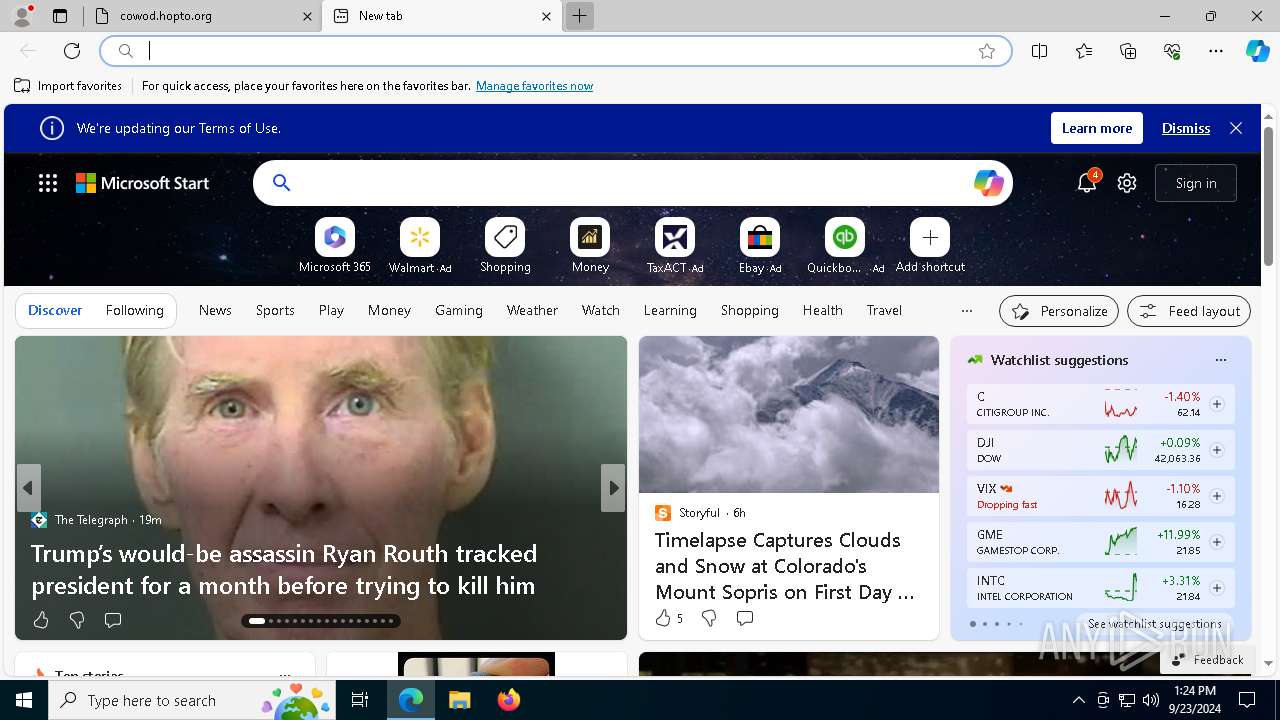1280x720 pixels.
Task: Open Feed layout options
Action: tap(1189, 311)
